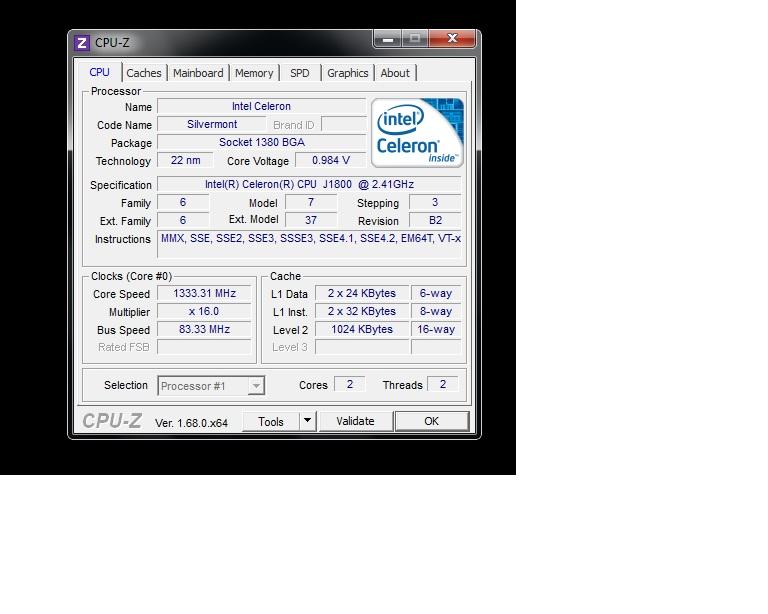
Task: Minimize the CPU-Z window
Action: pyautogui.click(x=388, y=39)
